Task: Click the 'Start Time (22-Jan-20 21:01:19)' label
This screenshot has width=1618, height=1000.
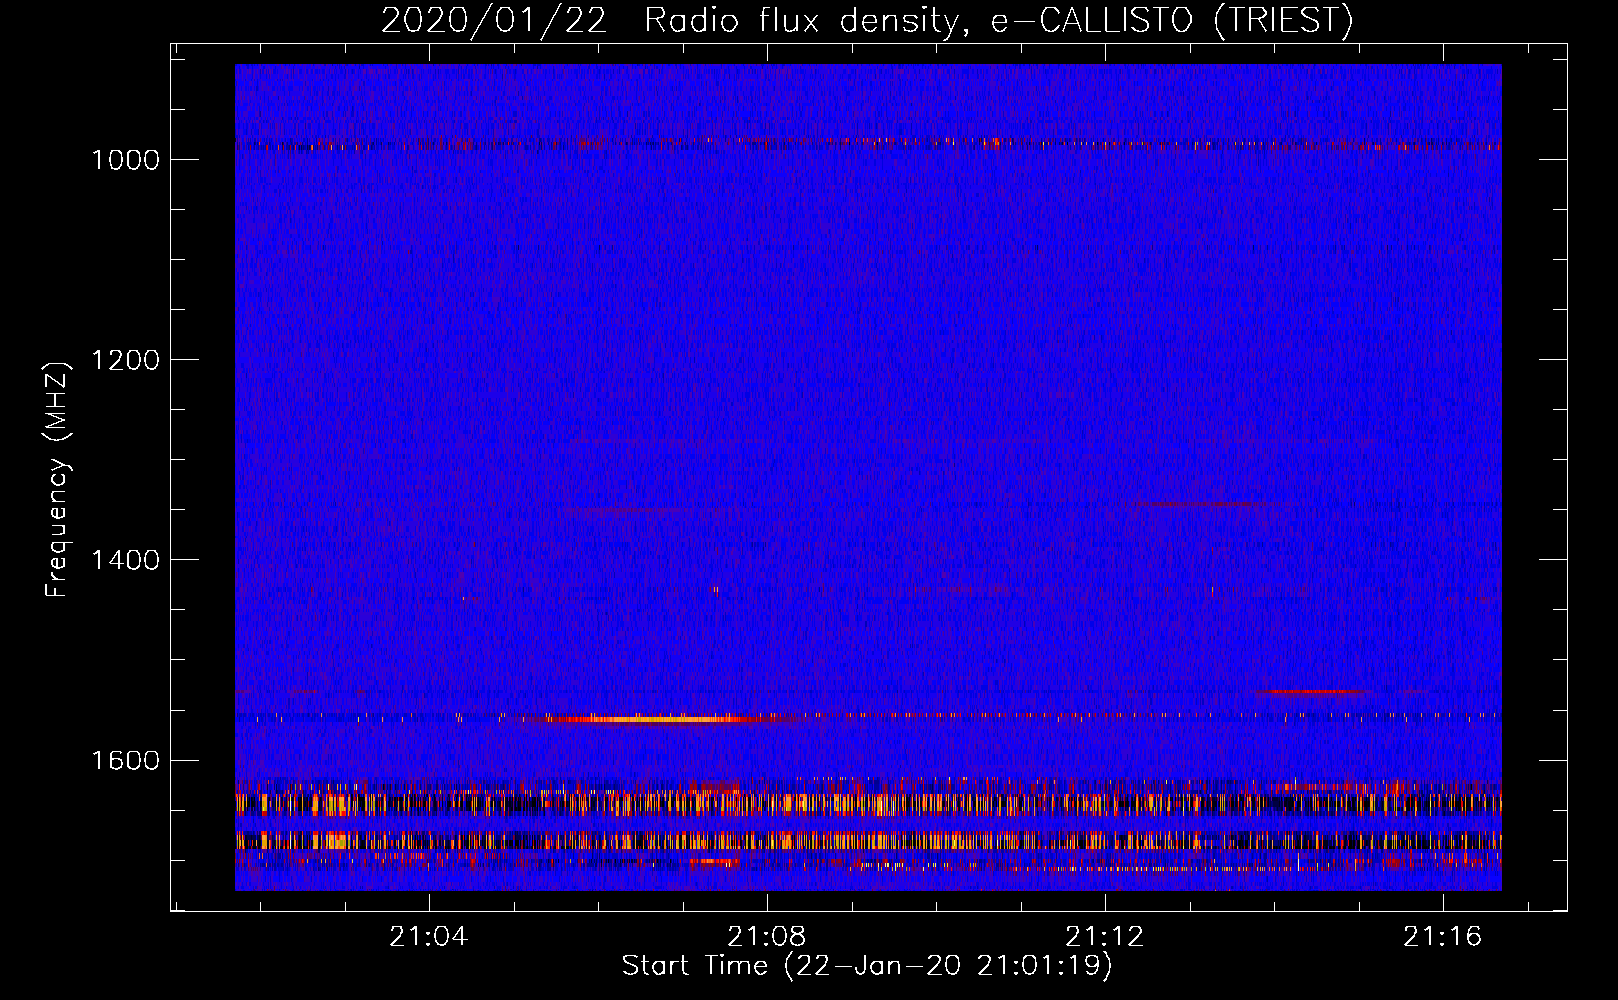Action: pos(867,966)
